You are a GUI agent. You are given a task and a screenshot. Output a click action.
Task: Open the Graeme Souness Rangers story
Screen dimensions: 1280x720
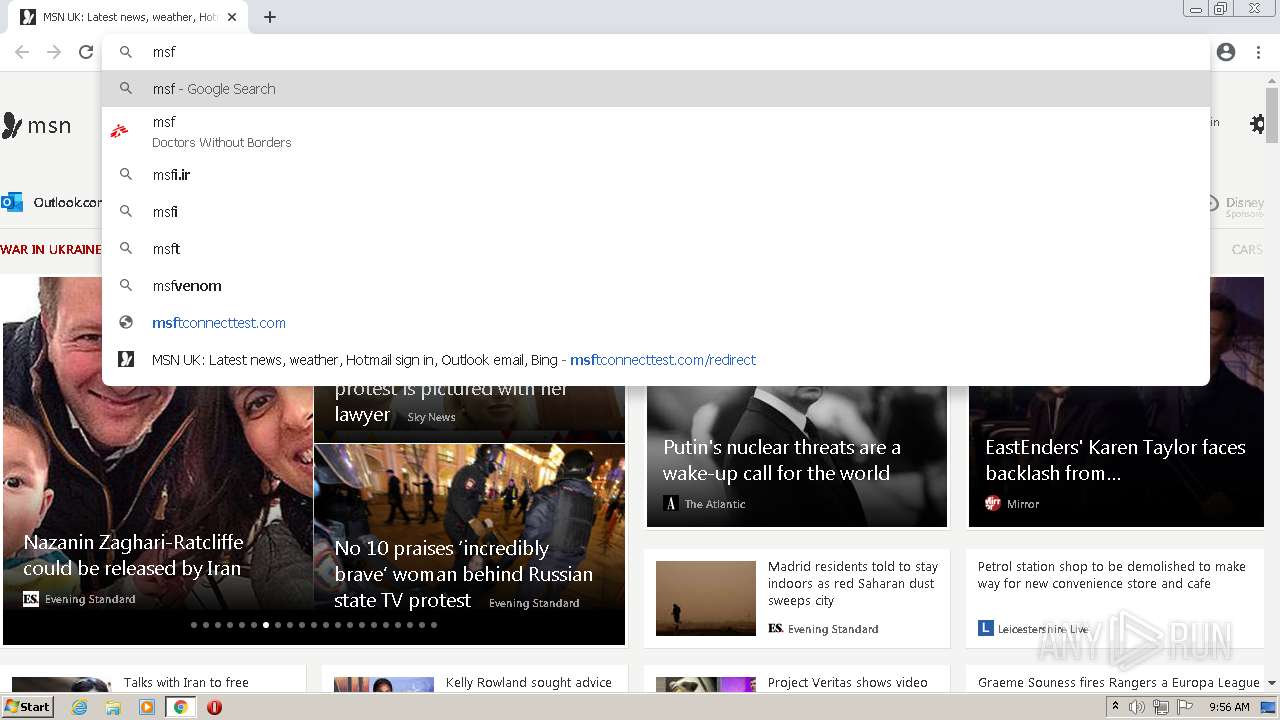click(1118, 683)
